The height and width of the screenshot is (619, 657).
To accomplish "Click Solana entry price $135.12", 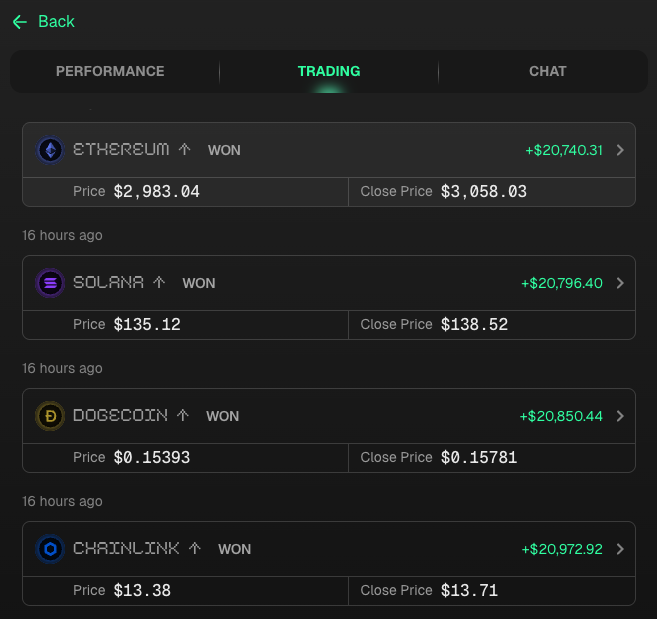I will [147, 324].
